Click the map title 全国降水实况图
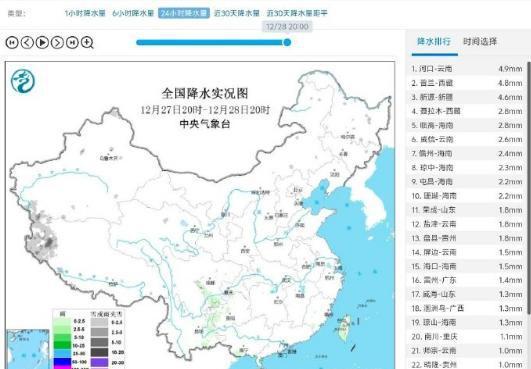The width and height of the screenshot is (531, 369). [205, 93]
